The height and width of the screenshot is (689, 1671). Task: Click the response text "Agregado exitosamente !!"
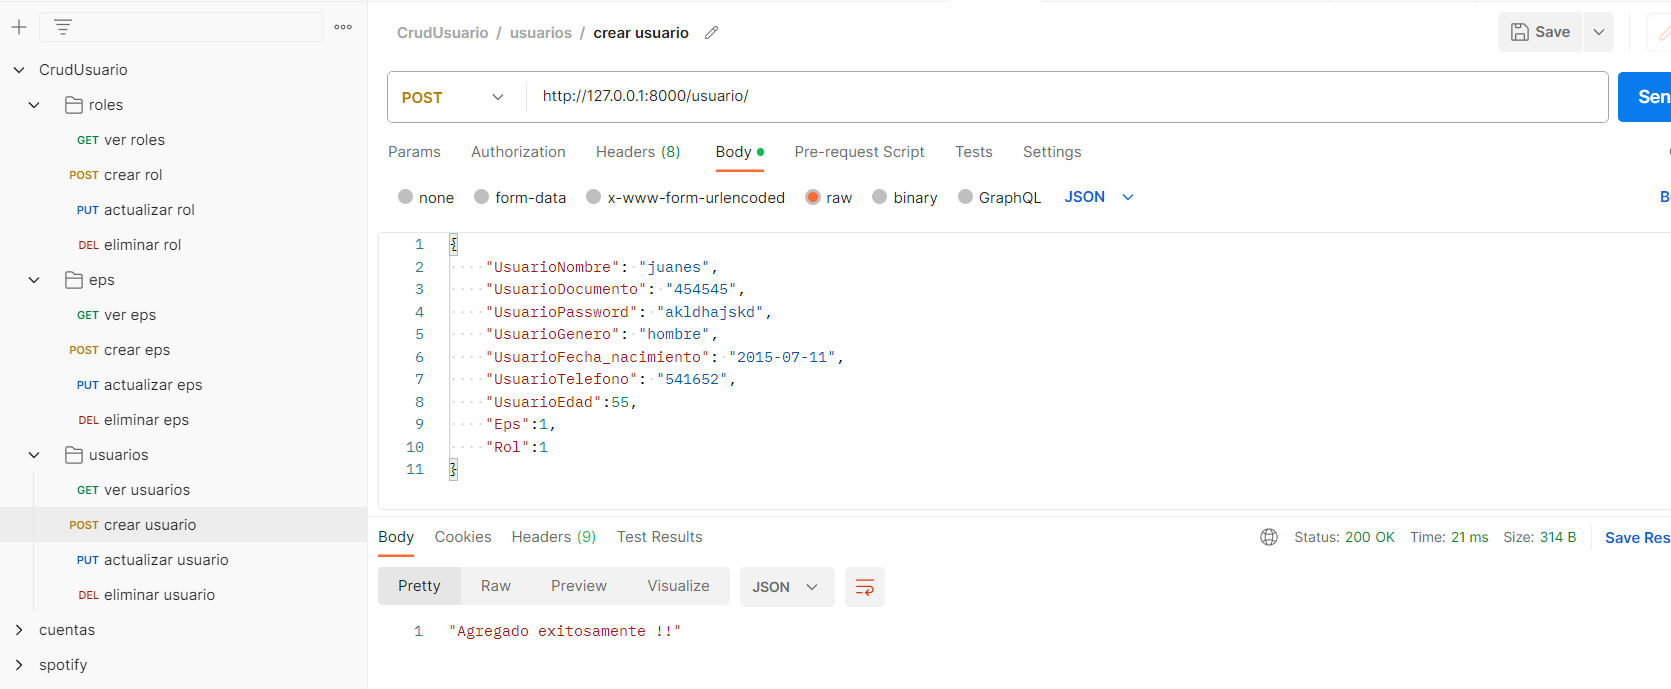[565, 631]
